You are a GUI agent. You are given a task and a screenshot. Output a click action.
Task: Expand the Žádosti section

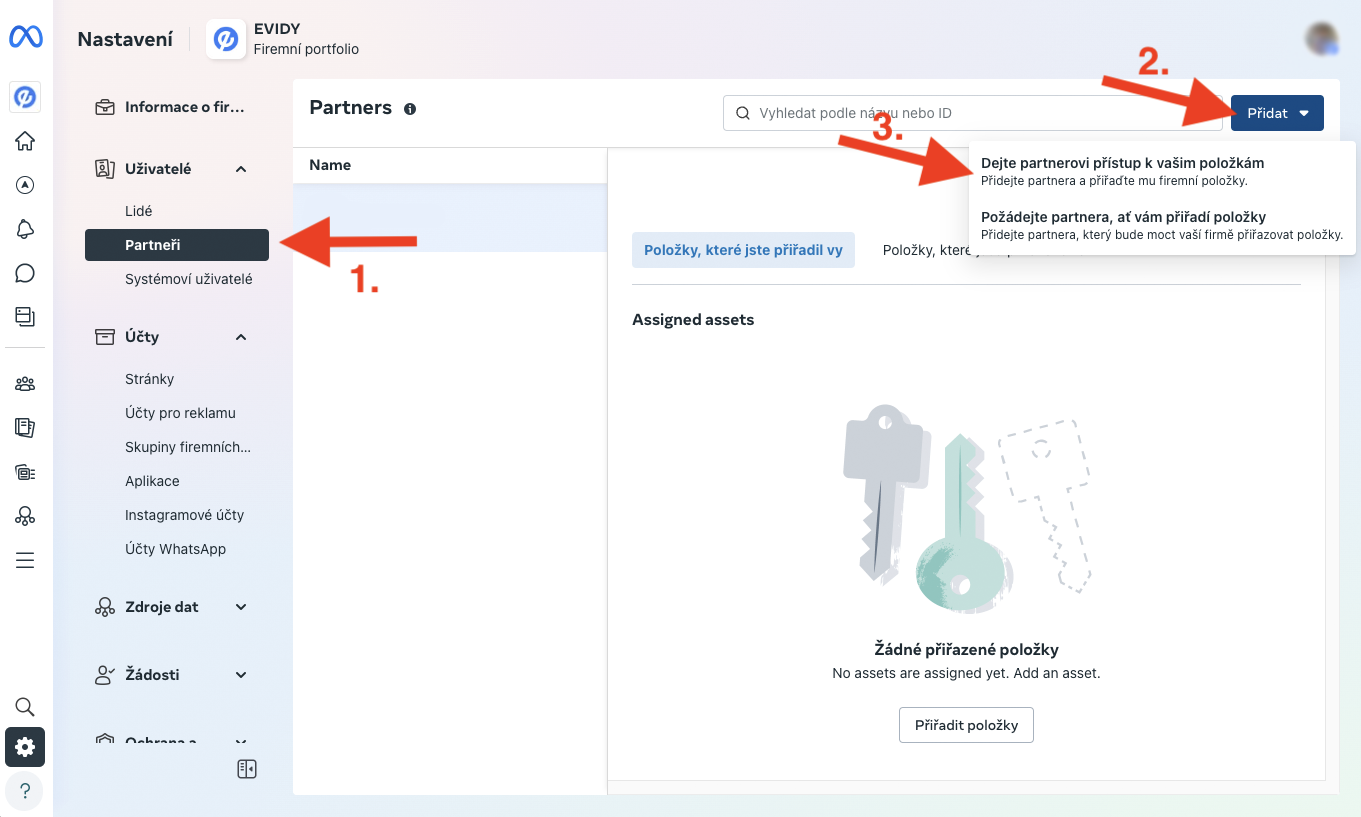(x=241, y=675)
